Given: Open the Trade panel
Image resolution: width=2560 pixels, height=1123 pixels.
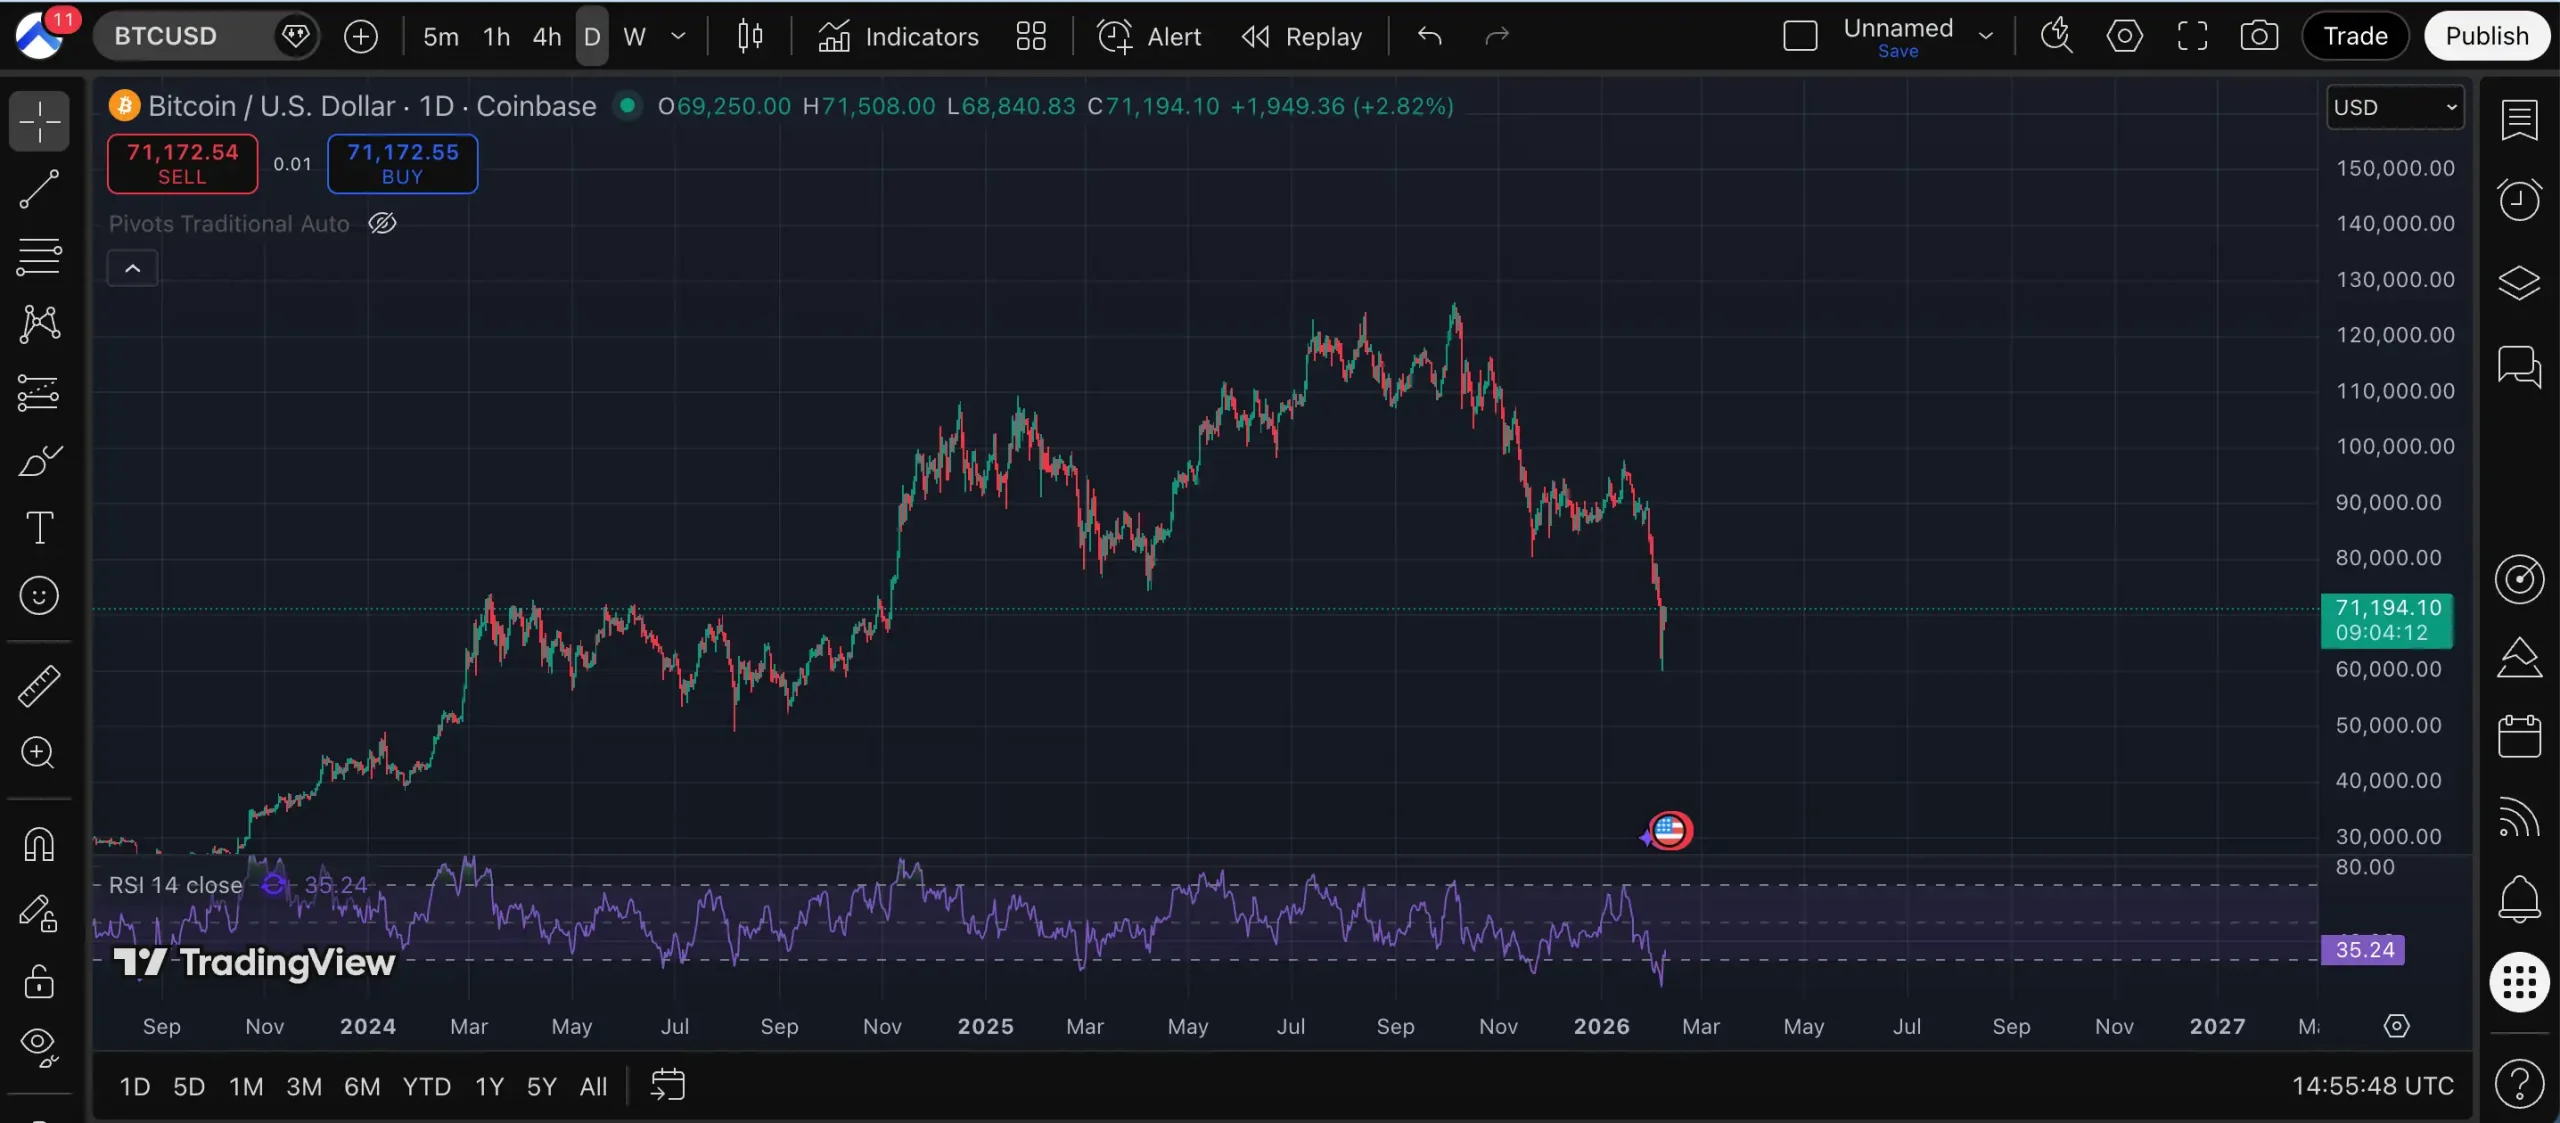Looking at the screenshot, I should pos(2355,37).
